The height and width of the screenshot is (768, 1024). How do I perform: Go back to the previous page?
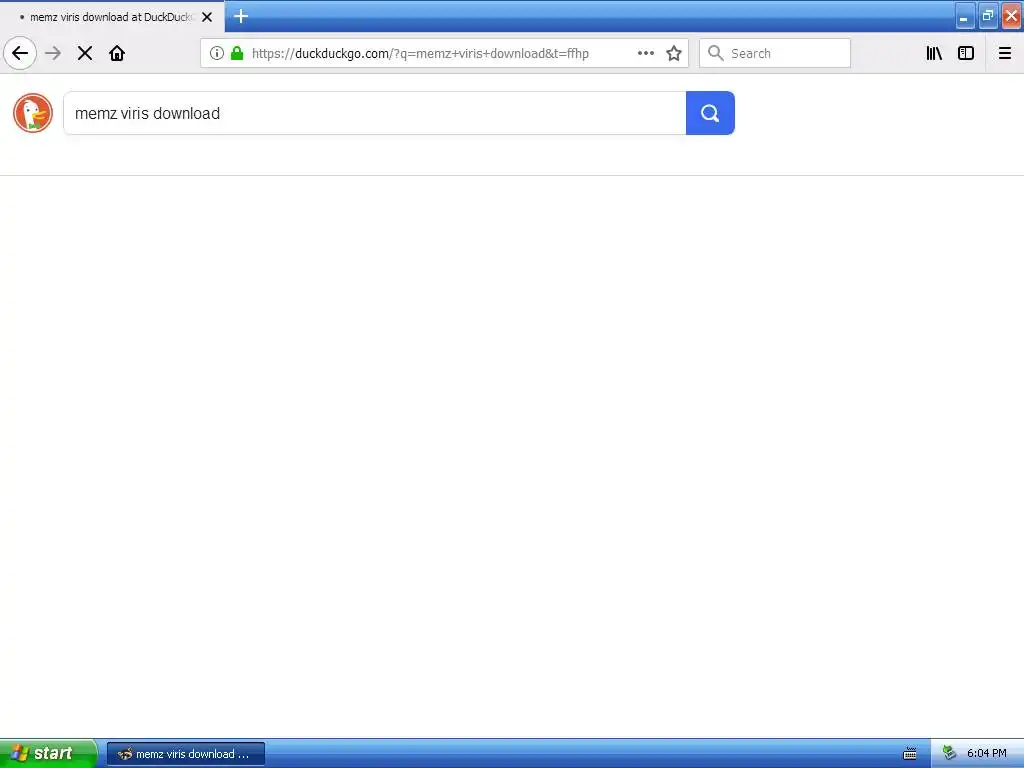(20, 54)
